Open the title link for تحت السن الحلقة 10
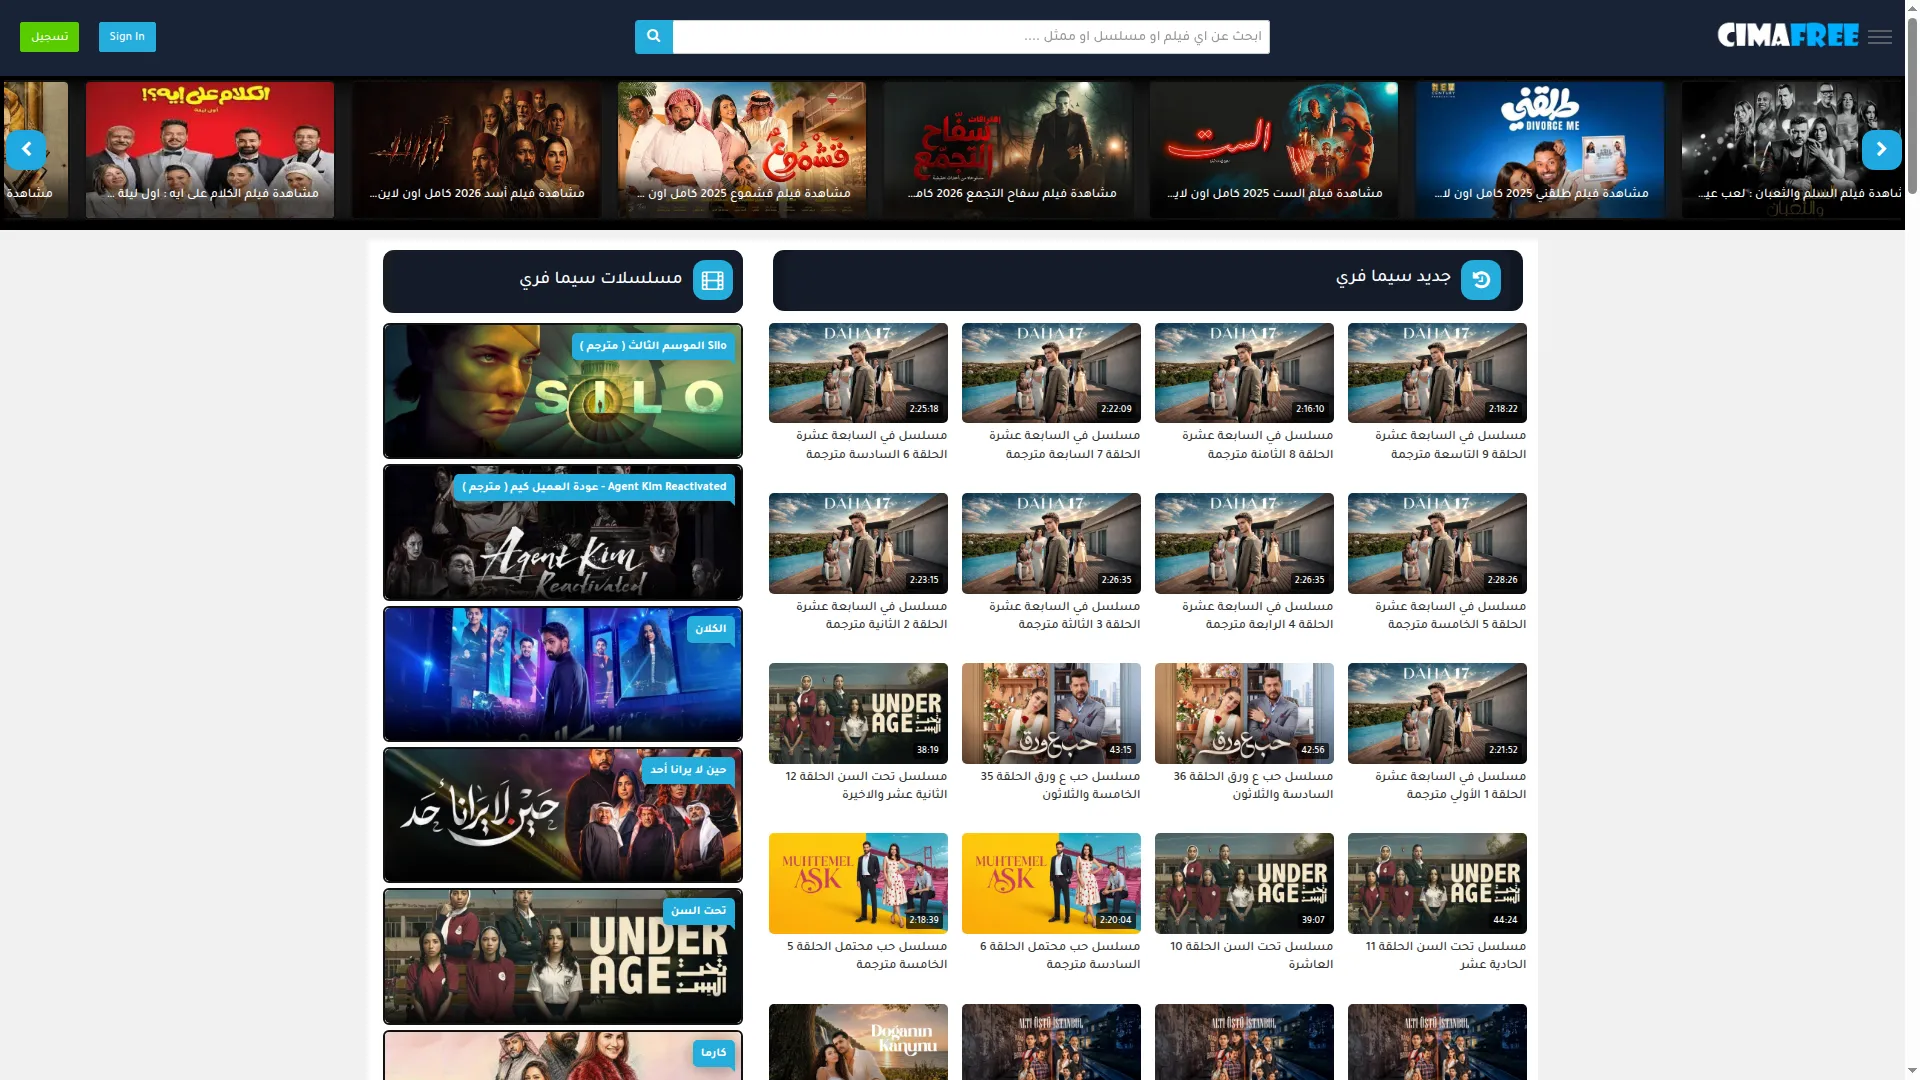 [1252, 955]
